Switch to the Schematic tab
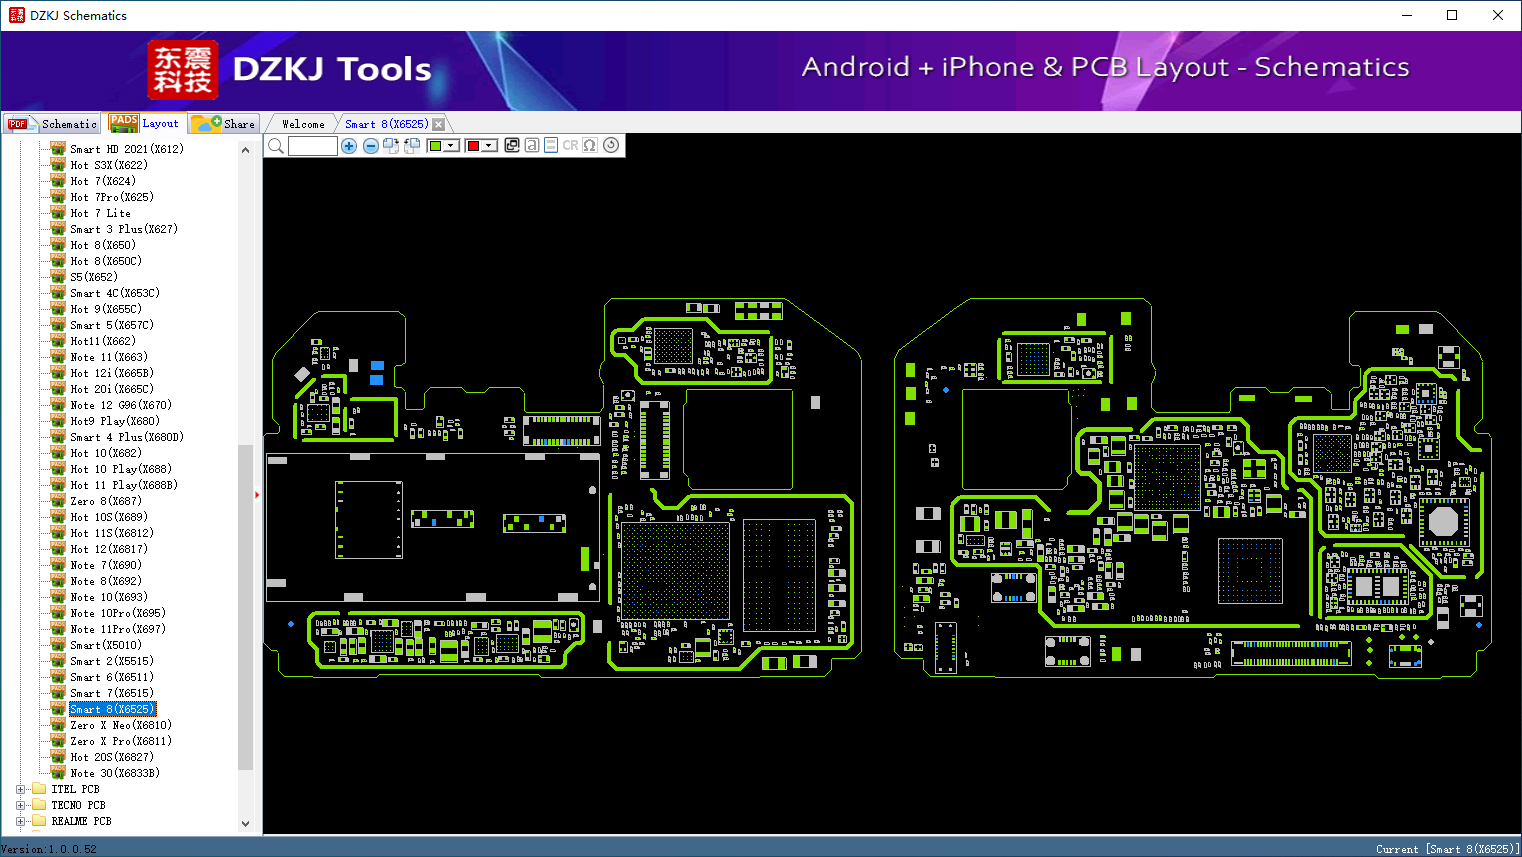 [x=51, y=124]
